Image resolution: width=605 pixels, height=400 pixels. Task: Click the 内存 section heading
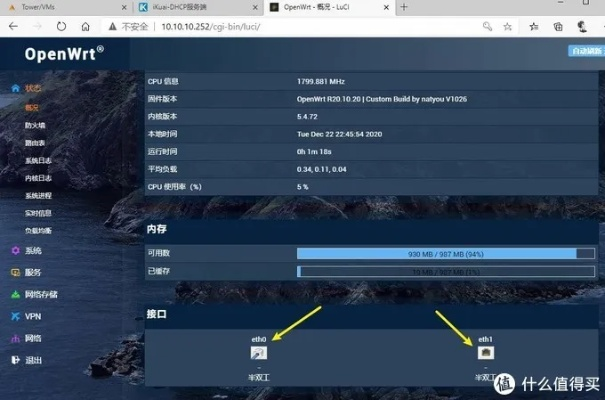pyautogui.click(x=157, y=229)
